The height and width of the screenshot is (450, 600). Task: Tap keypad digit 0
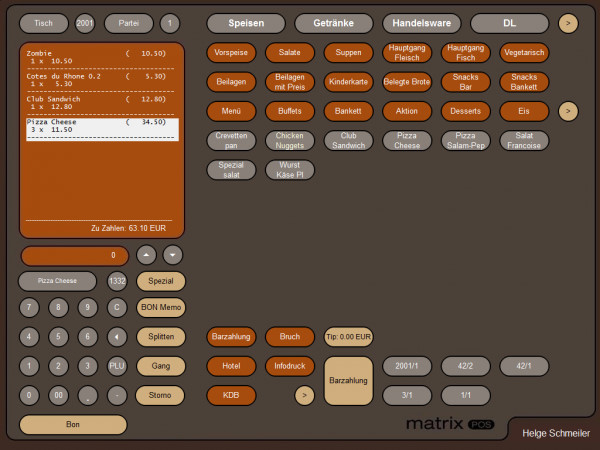tap(29, 395)
